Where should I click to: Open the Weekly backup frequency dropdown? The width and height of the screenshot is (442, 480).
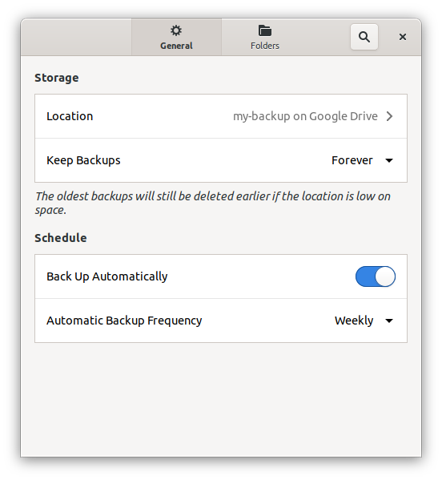364,321
